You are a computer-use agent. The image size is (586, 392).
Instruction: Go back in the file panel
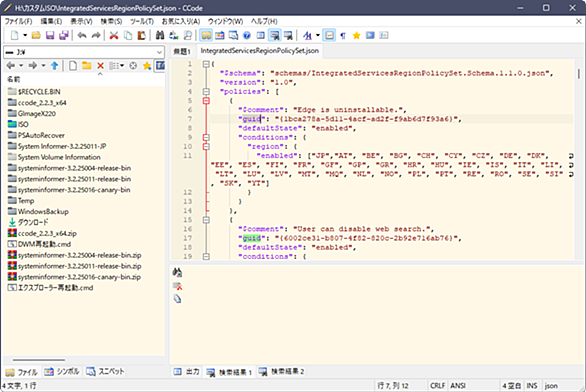(x=10, y=66)
